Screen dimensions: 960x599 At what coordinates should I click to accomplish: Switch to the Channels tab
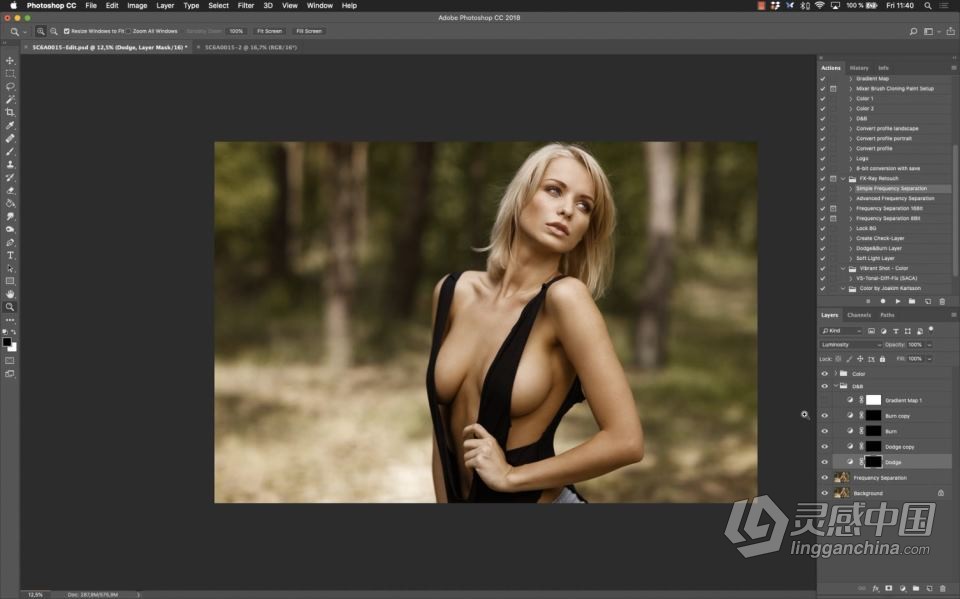[x=858, y=315]
